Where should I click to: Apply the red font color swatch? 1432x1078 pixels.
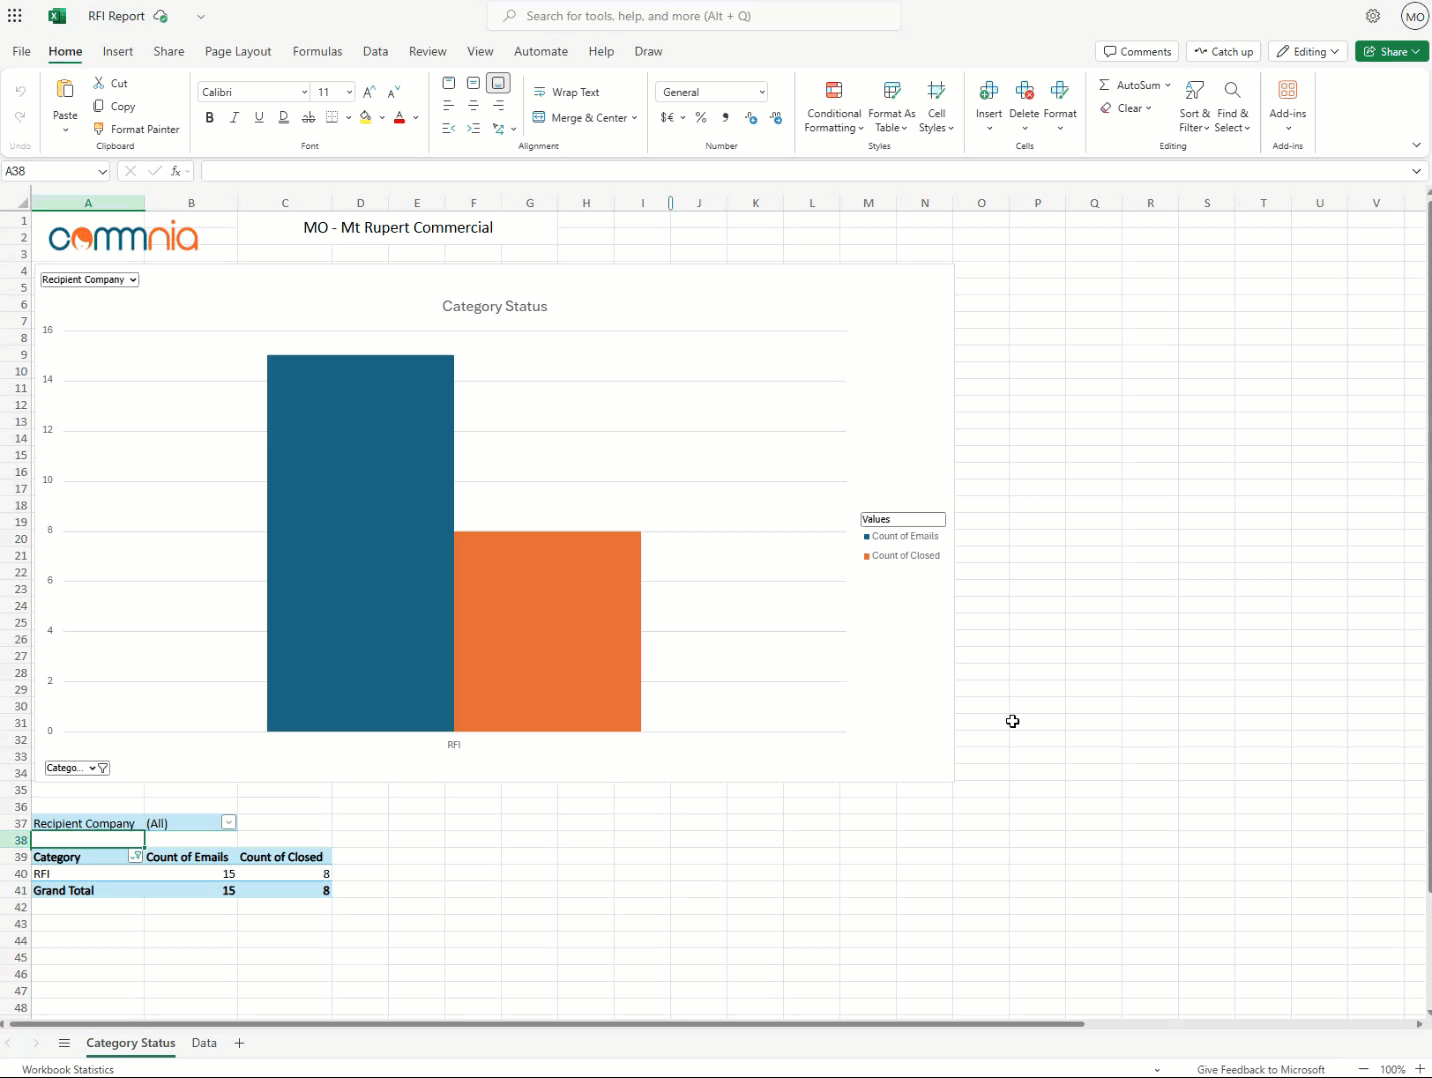tap(400, 117)
